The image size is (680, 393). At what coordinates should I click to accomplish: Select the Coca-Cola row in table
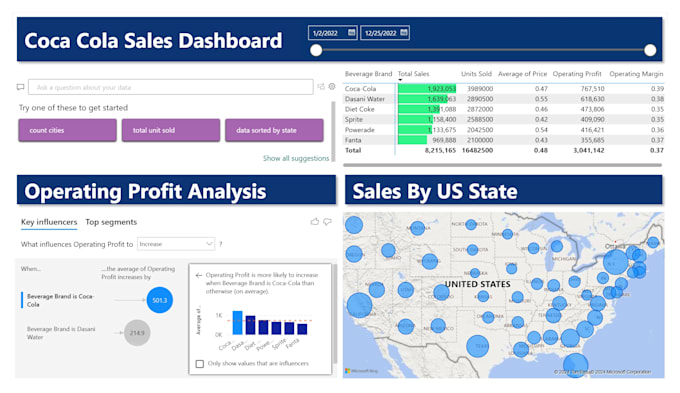tap(503, 88)
